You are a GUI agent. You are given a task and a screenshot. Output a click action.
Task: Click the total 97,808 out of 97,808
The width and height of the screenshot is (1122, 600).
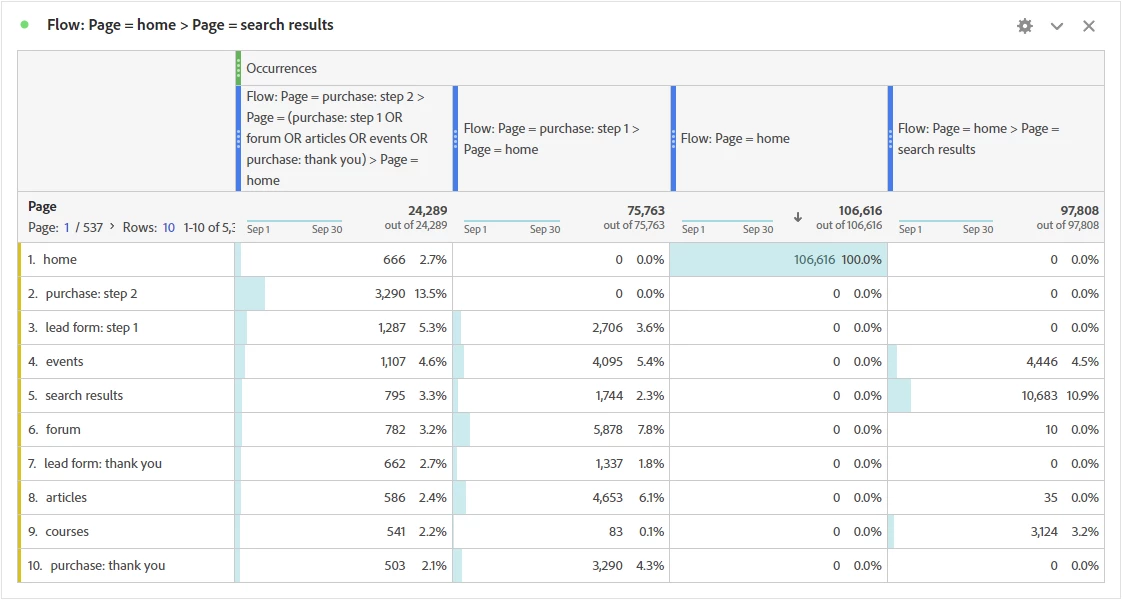pos(1068,217)
